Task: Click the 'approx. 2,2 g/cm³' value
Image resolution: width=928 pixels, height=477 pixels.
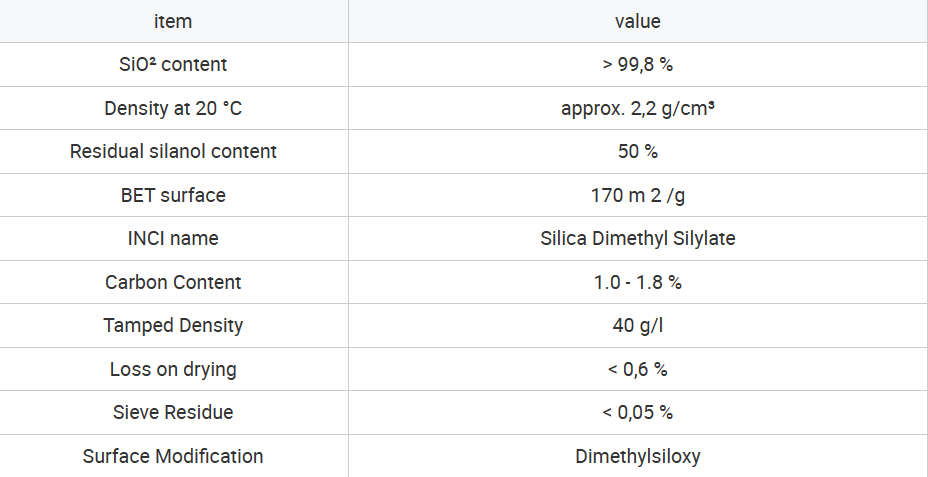Action: point(637,108)
